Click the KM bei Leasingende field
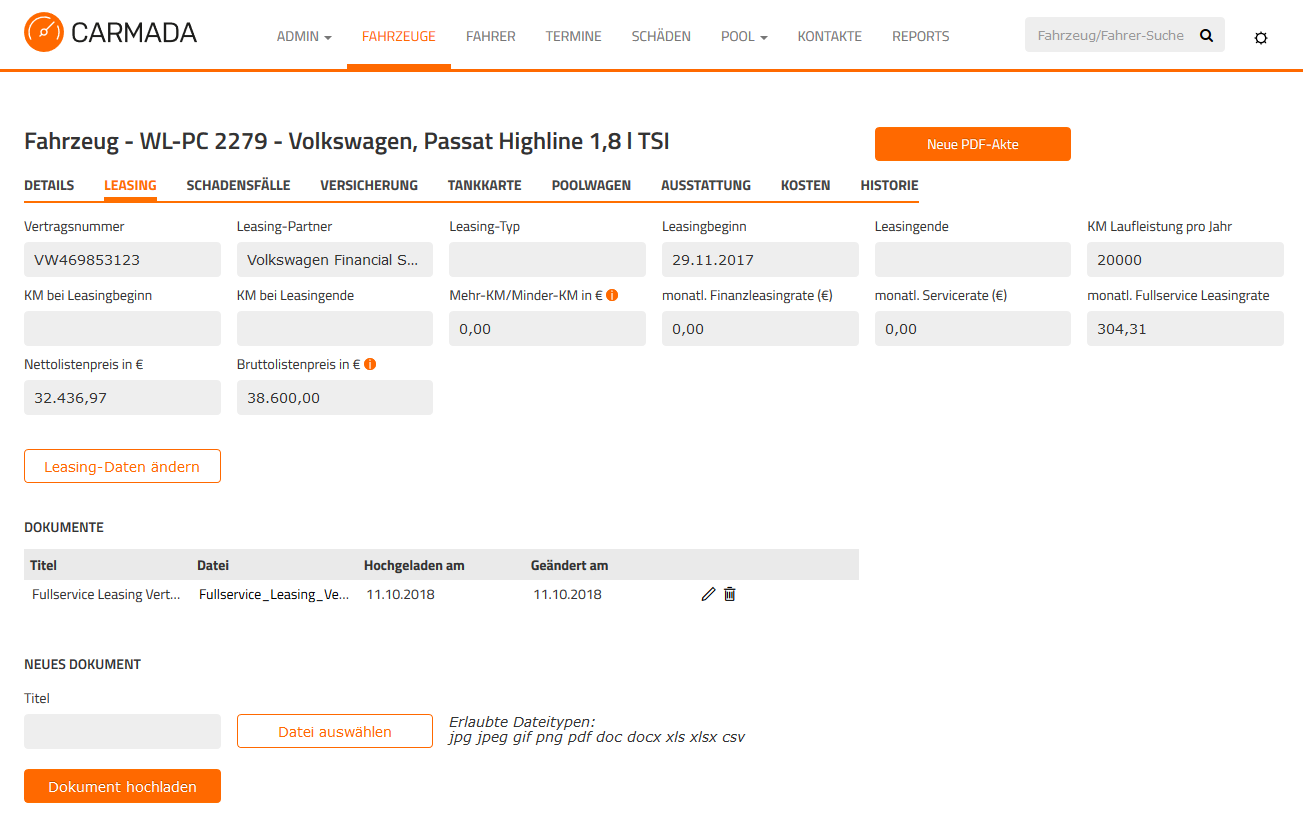Image resolution: width=1303 pixels, height=827 pixels. click(x=335, y=329)
